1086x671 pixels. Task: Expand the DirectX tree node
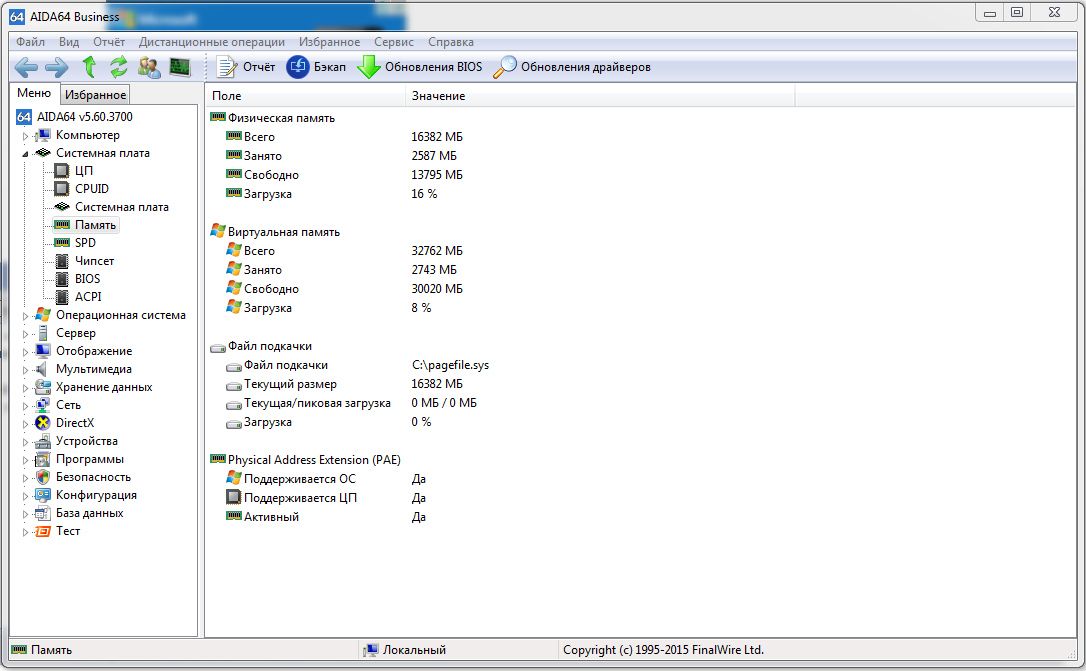(26, 424)
